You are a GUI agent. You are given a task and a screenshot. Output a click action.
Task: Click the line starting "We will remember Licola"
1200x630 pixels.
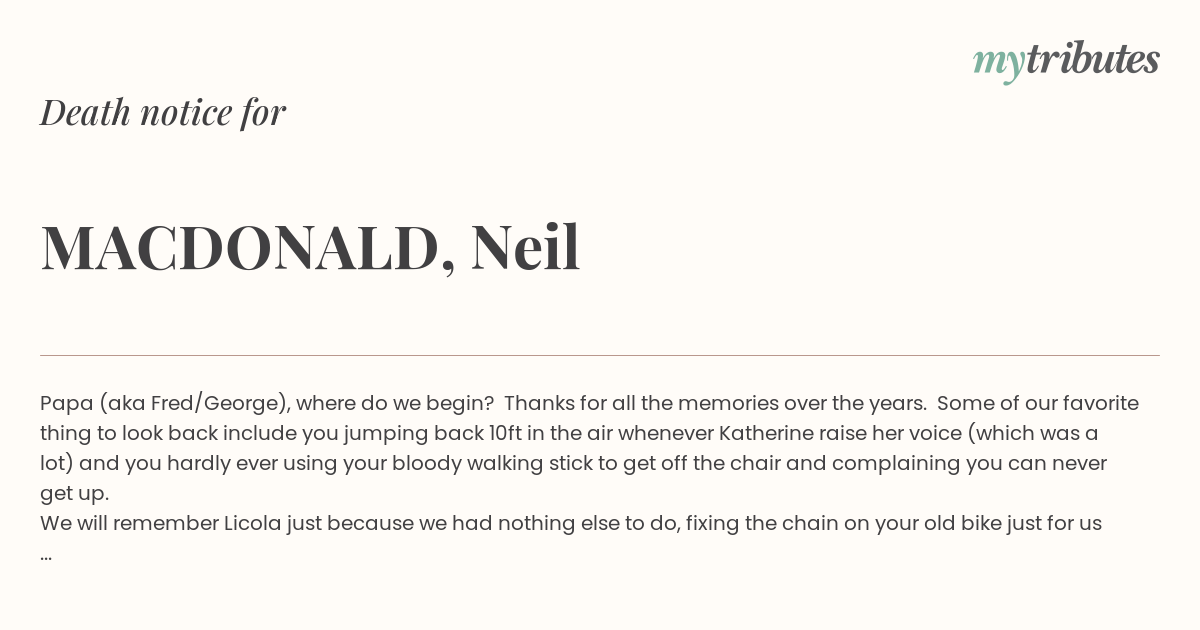click(x=571, y=523)
